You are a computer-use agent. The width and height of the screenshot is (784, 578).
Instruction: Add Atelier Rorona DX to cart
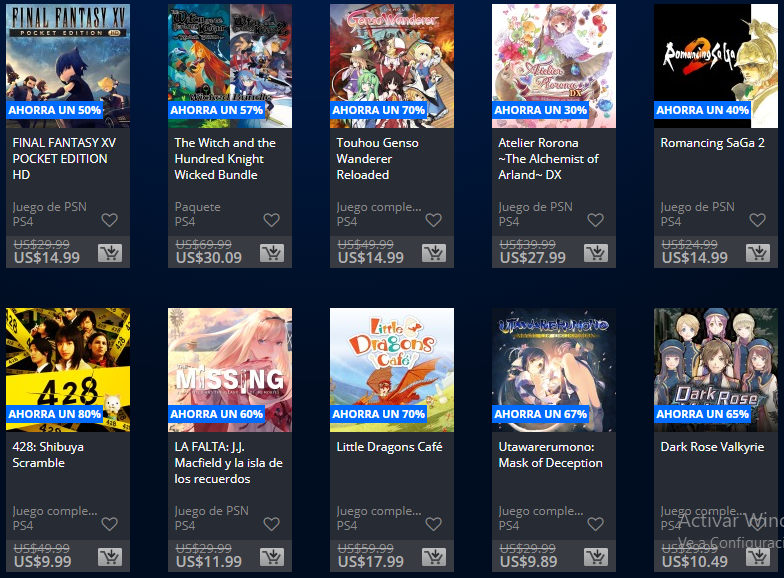click(596, 253)
